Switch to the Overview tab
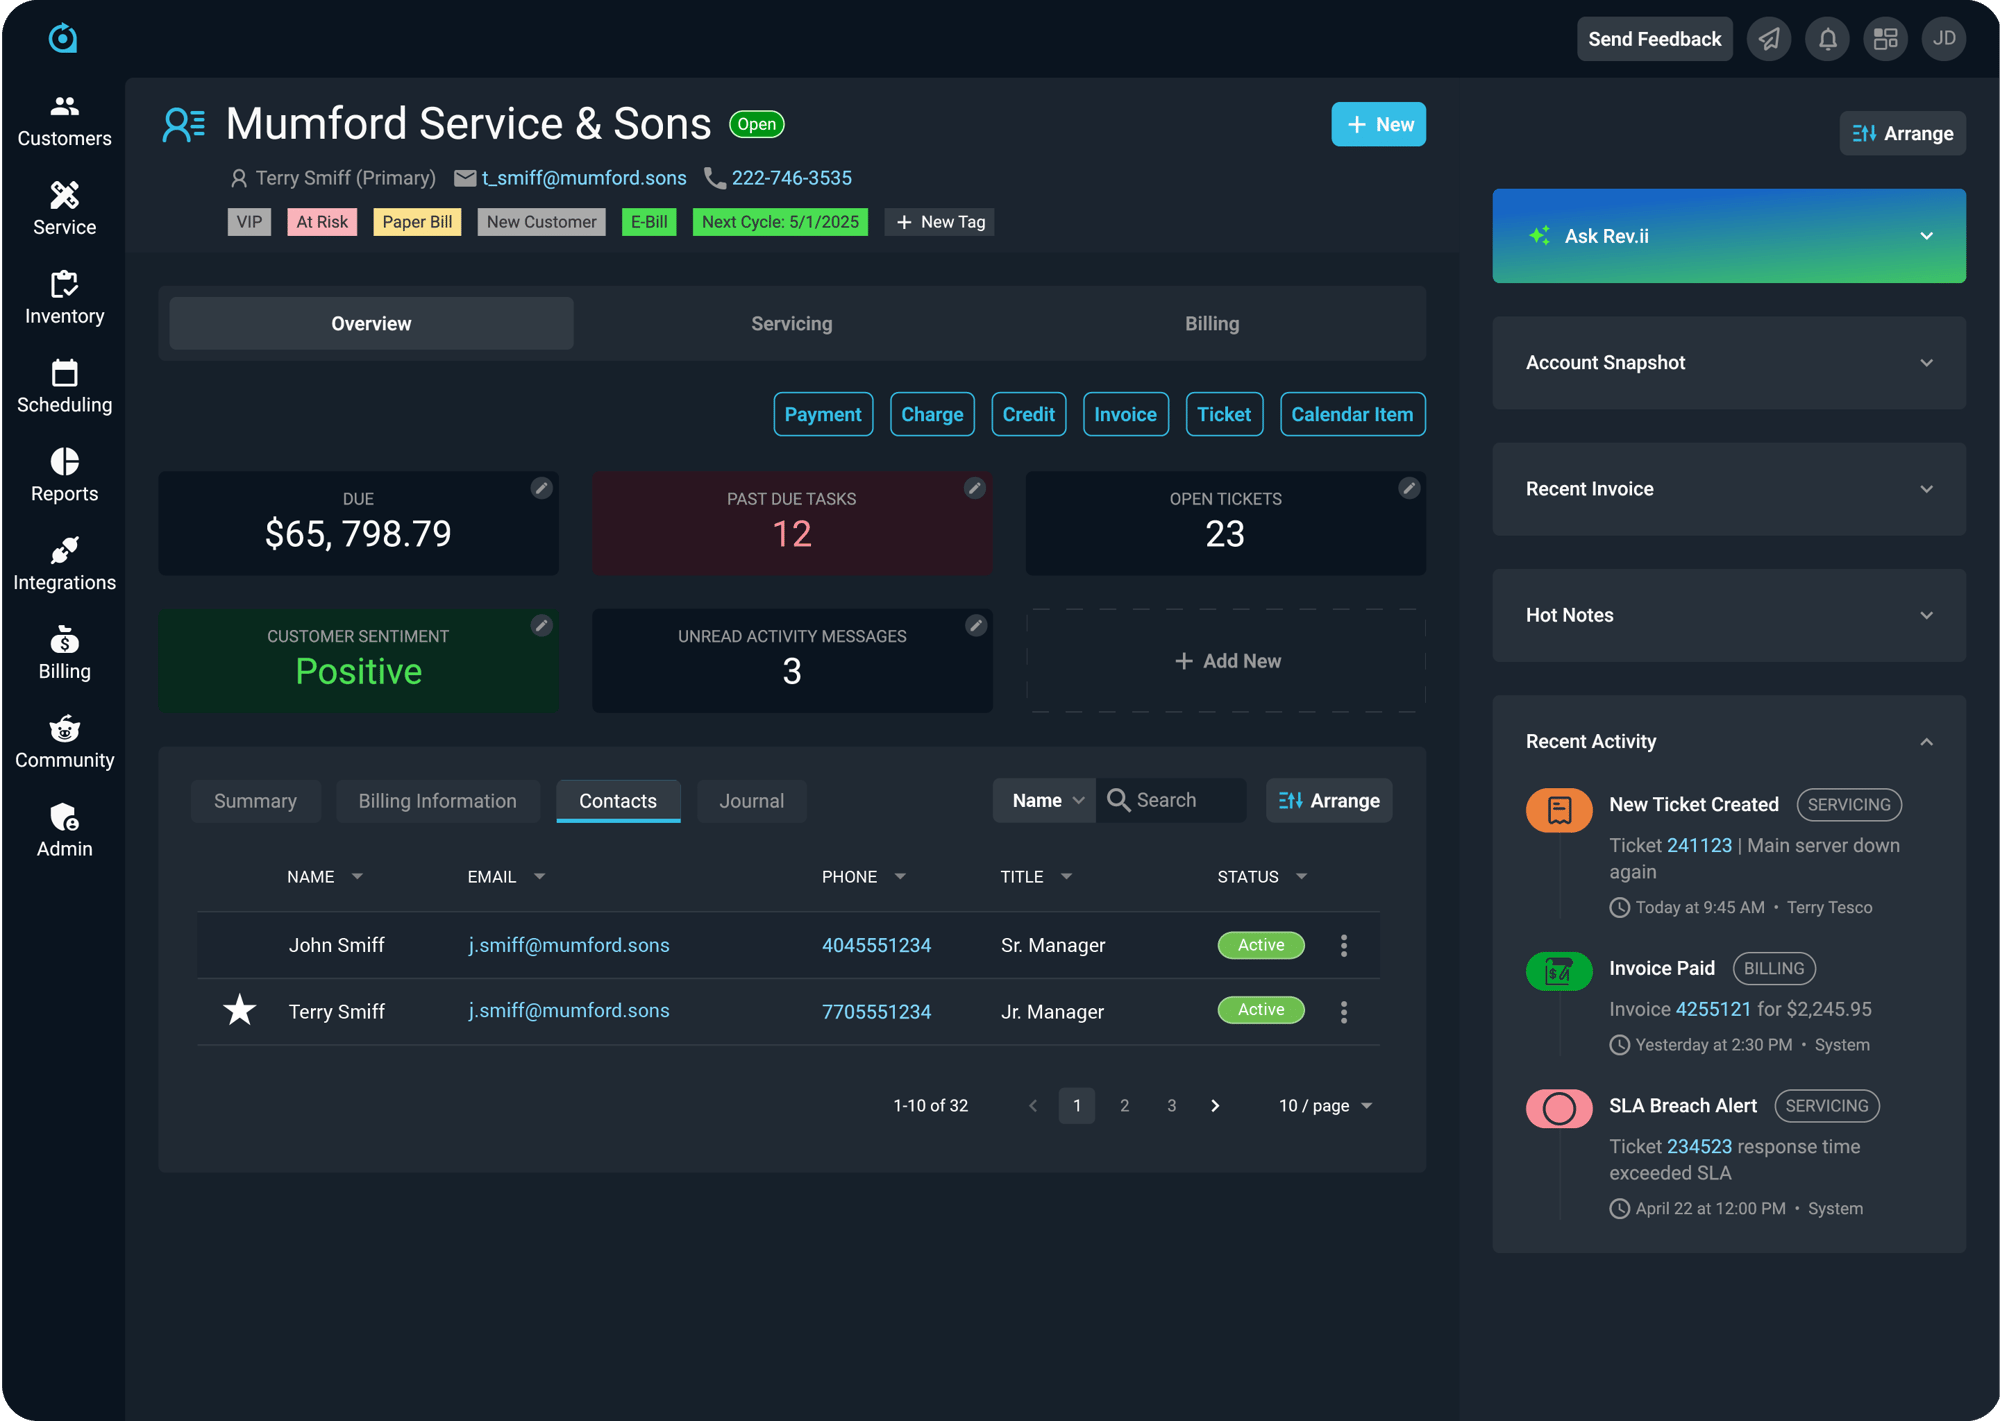Screen dimensions: 2000x1421 [x=371, y=324]
